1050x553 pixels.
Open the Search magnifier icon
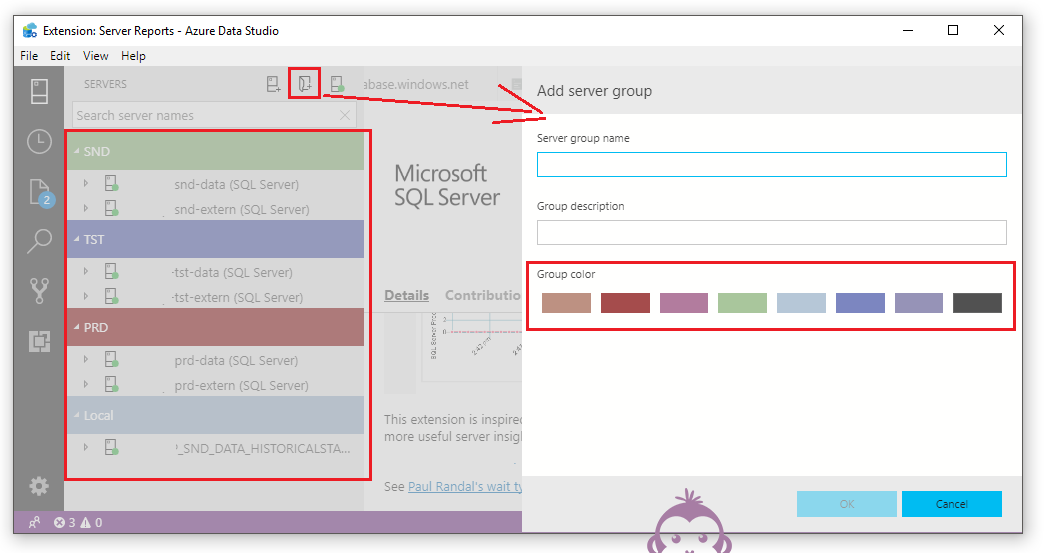point(39,242)
